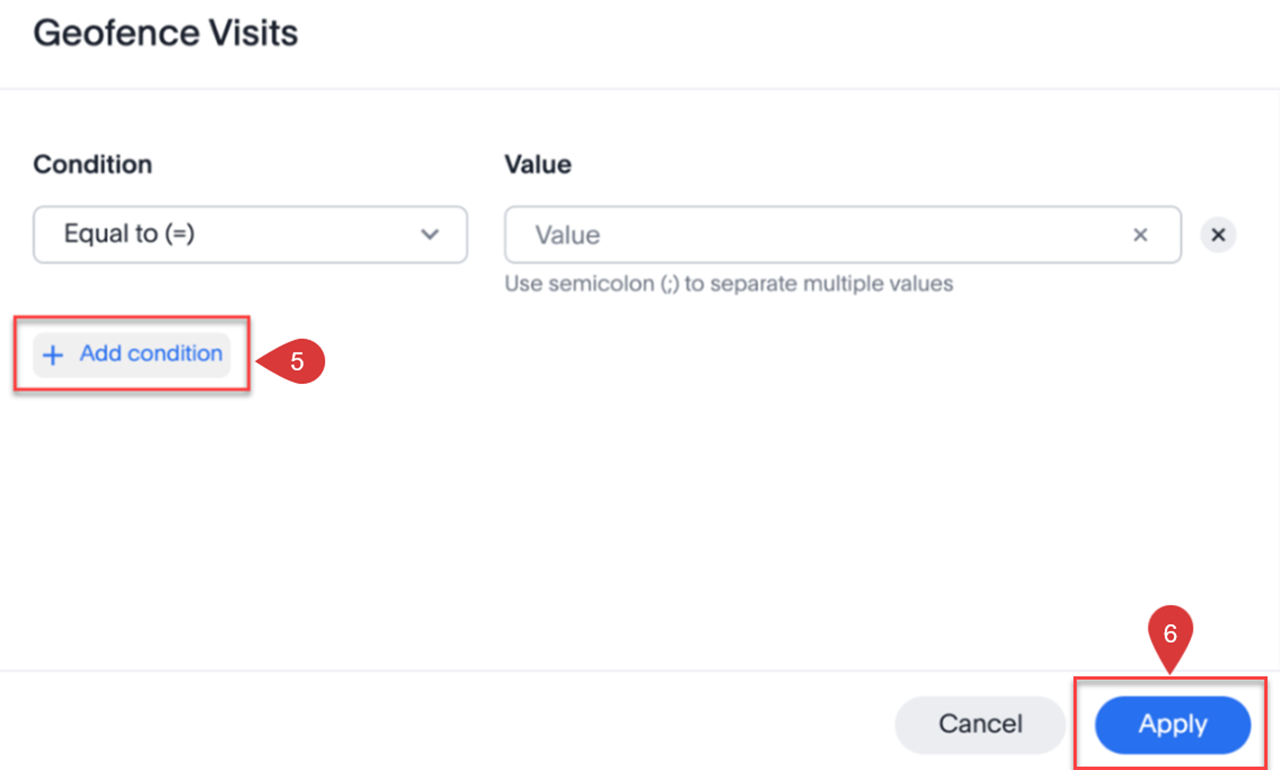The height and width of the screenshot is (770, 1280).
Task: Click the 'Value' column heading label
Action: click(538, 164)
